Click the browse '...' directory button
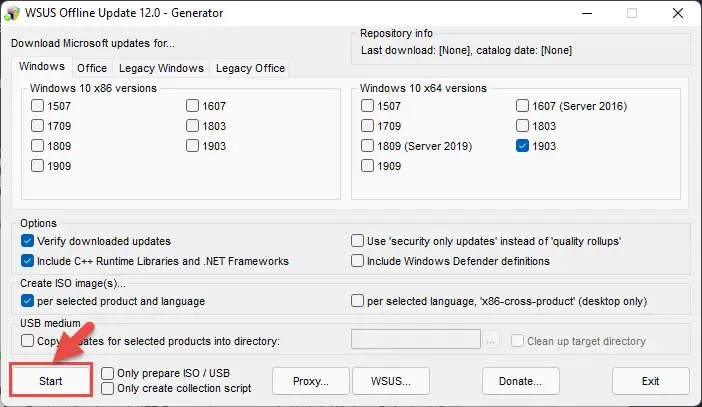The image size is (702, 407). tap(491, 340)
